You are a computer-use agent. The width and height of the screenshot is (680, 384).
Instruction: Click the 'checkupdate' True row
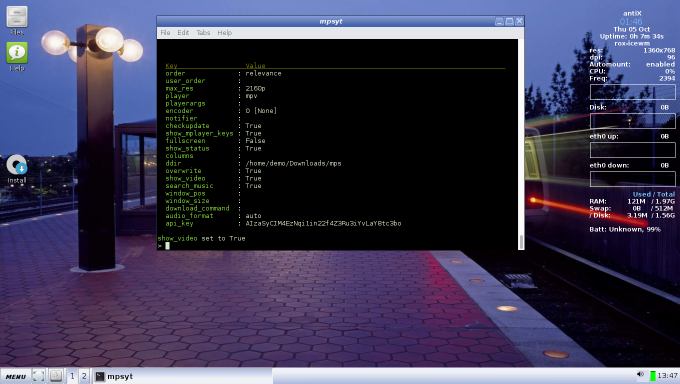213,125
